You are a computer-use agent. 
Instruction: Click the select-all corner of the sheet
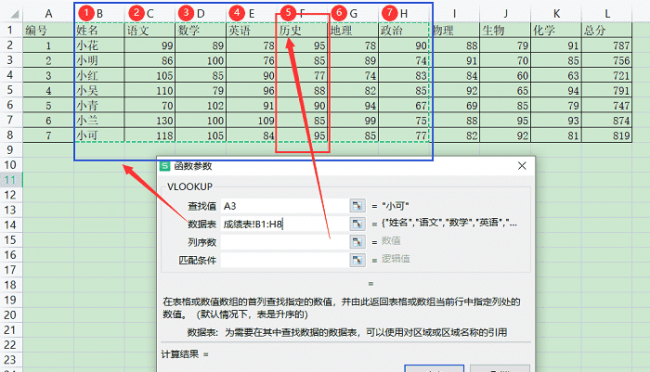(x=15, y=14)
